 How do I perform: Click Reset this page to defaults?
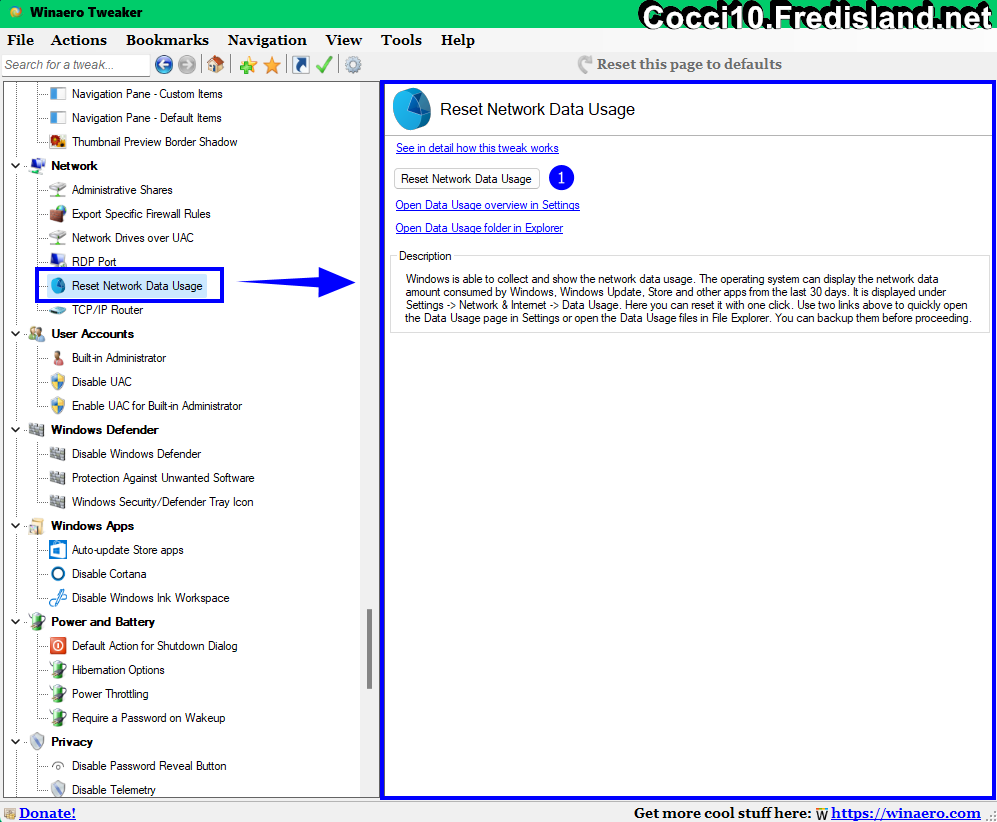tap(680, 64)
